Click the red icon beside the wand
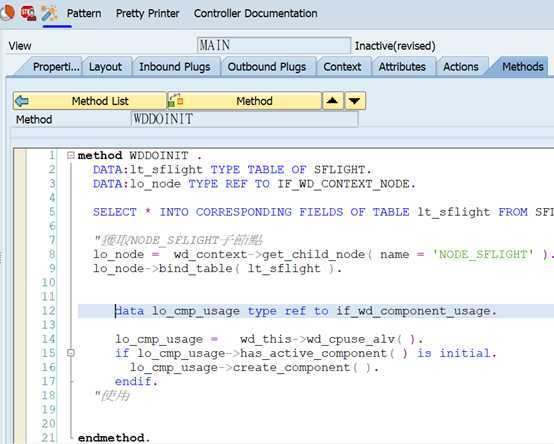554x444 pixels. (28, 13)
